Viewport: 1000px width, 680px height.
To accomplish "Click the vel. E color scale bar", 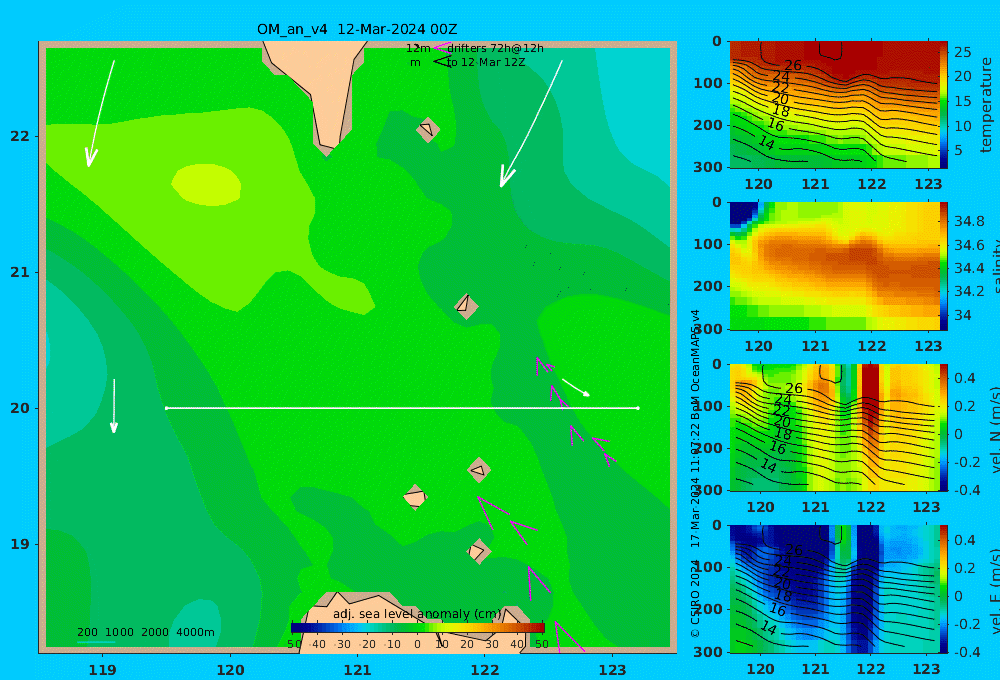I will tap(944, 589).
